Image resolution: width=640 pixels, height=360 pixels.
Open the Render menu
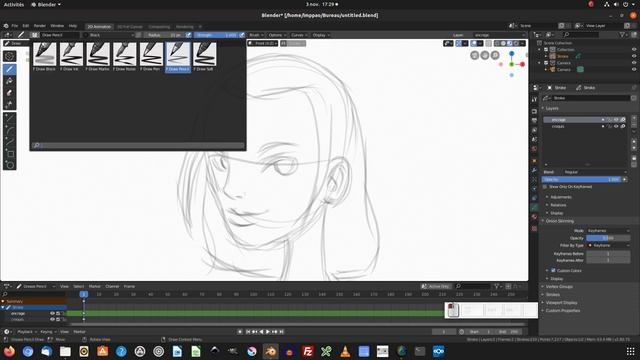(x=39, y=26)
